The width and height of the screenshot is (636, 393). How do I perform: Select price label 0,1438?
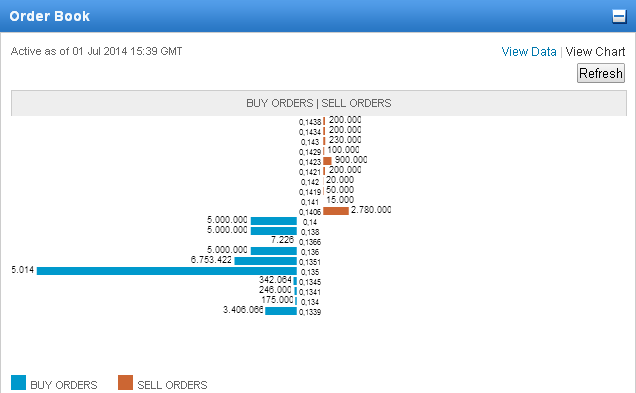[310, 122]
